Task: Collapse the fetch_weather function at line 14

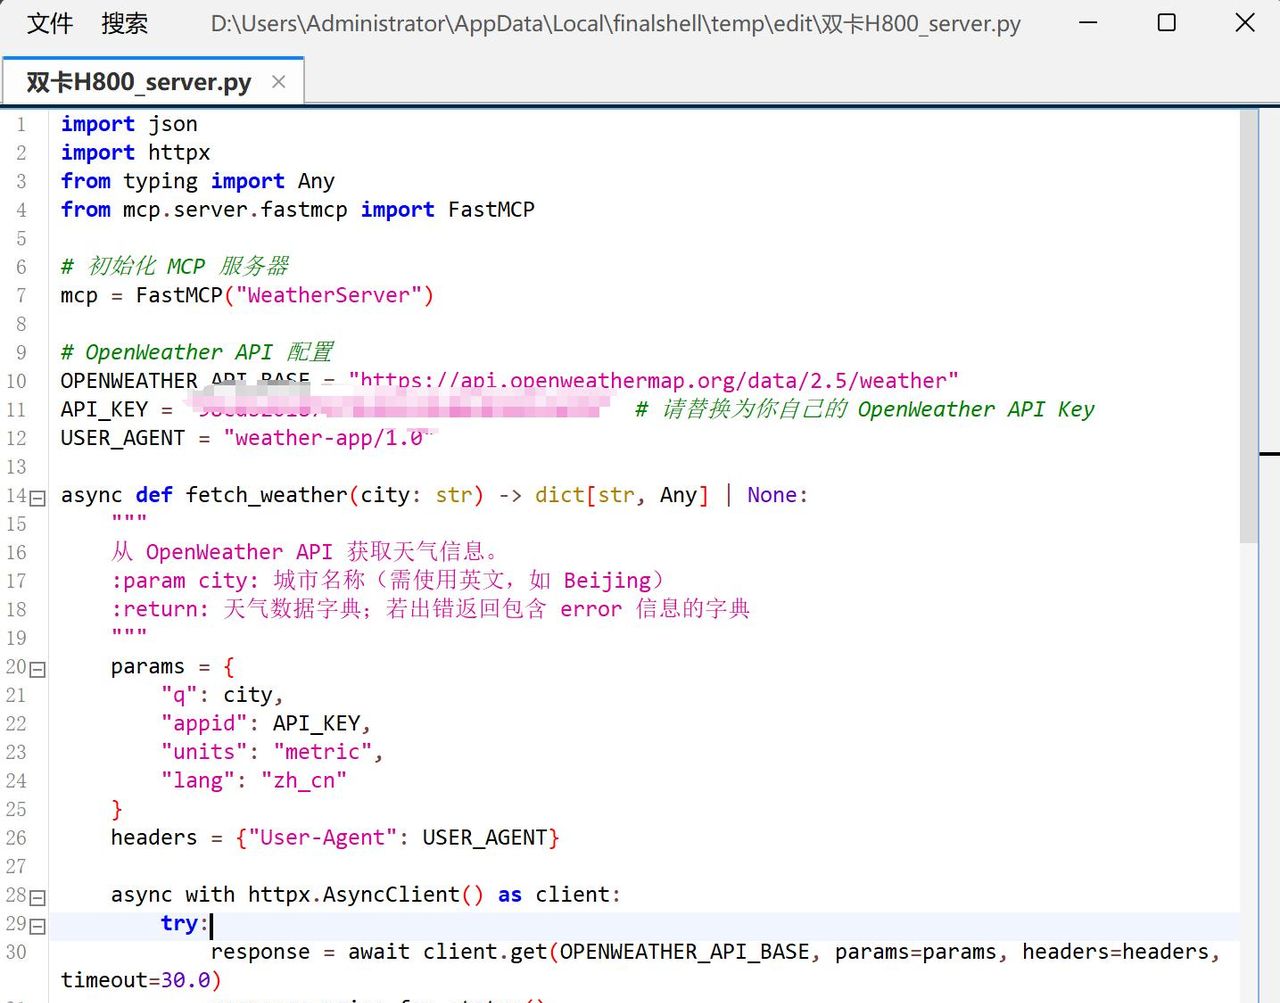Action: coord(38,497)
